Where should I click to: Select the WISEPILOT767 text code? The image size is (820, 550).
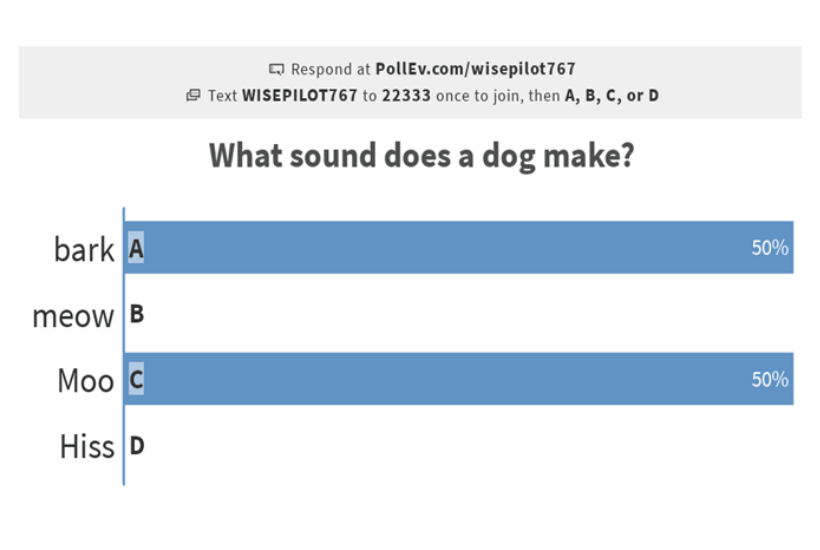tap(300, 96)
